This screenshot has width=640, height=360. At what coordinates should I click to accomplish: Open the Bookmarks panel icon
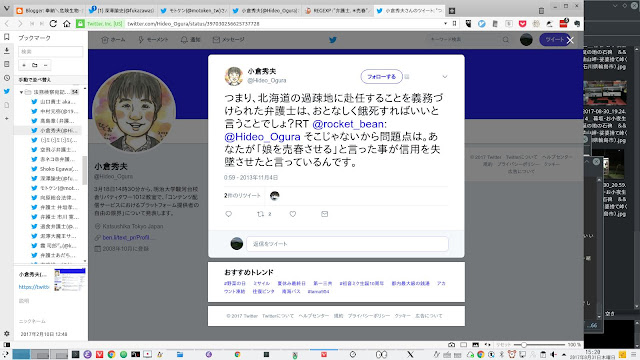(x=7, y=37)
